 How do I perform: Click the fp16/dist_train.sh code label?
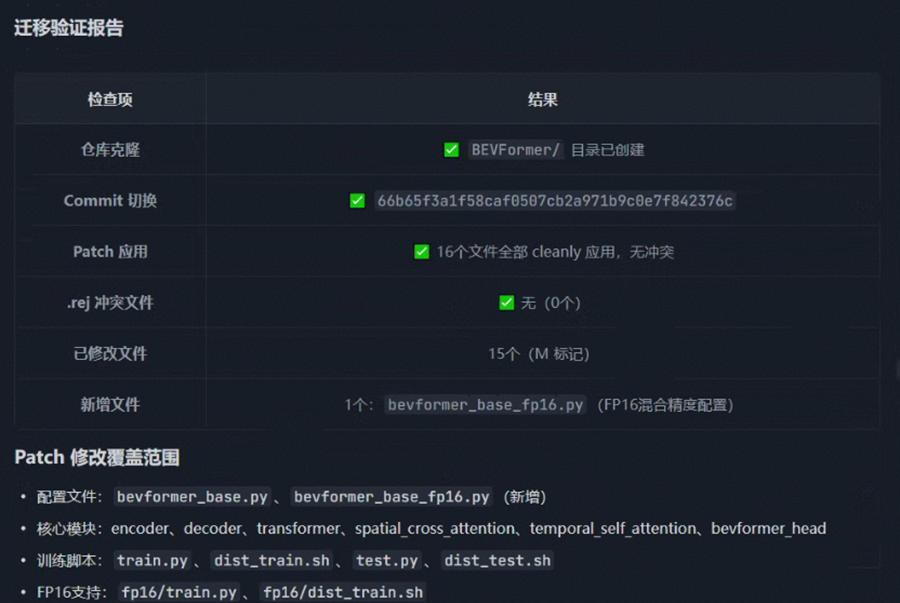pyautogui.click(x=343, y=592)
